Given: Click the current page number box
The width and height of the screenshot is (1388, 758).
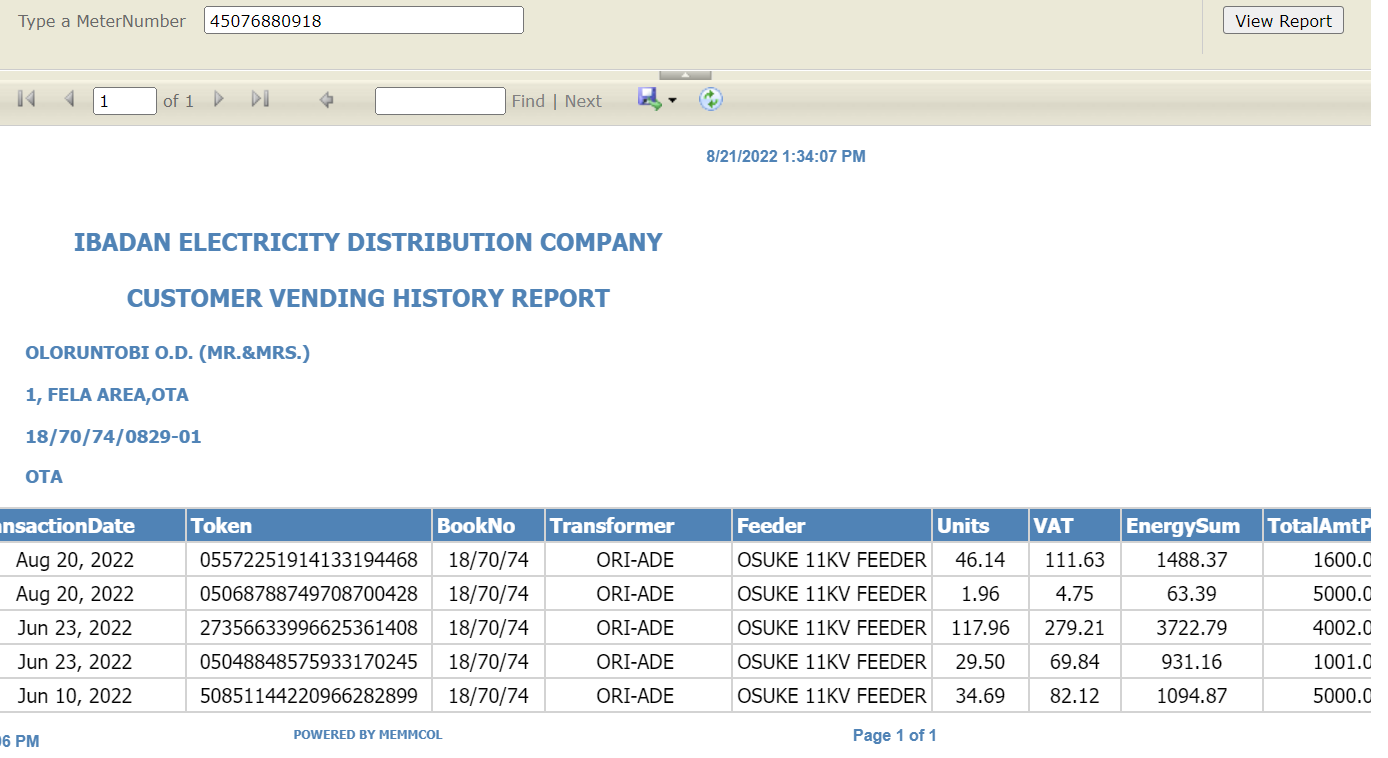Looking at the screenshot, I should (124, 101).
